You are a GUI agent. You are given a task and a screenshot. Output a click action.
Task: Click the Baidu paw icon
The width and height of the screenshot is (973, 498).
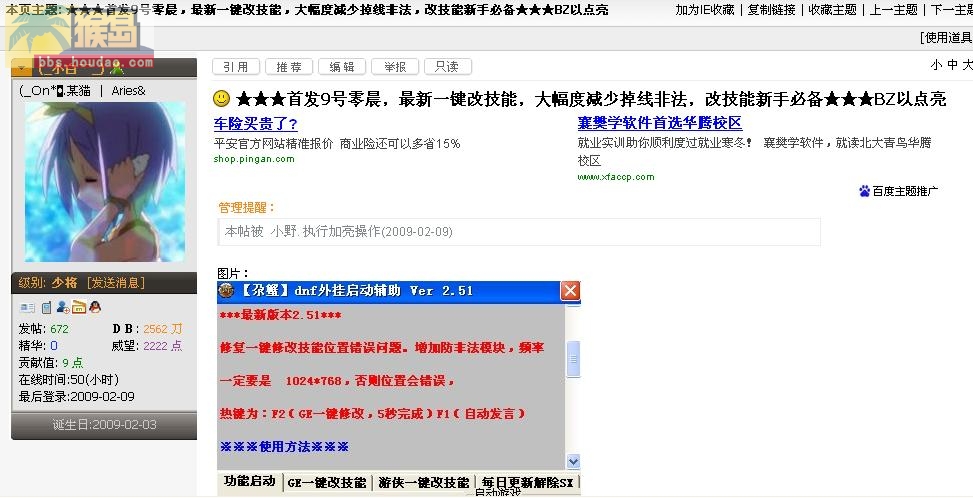tap(864, 191)
